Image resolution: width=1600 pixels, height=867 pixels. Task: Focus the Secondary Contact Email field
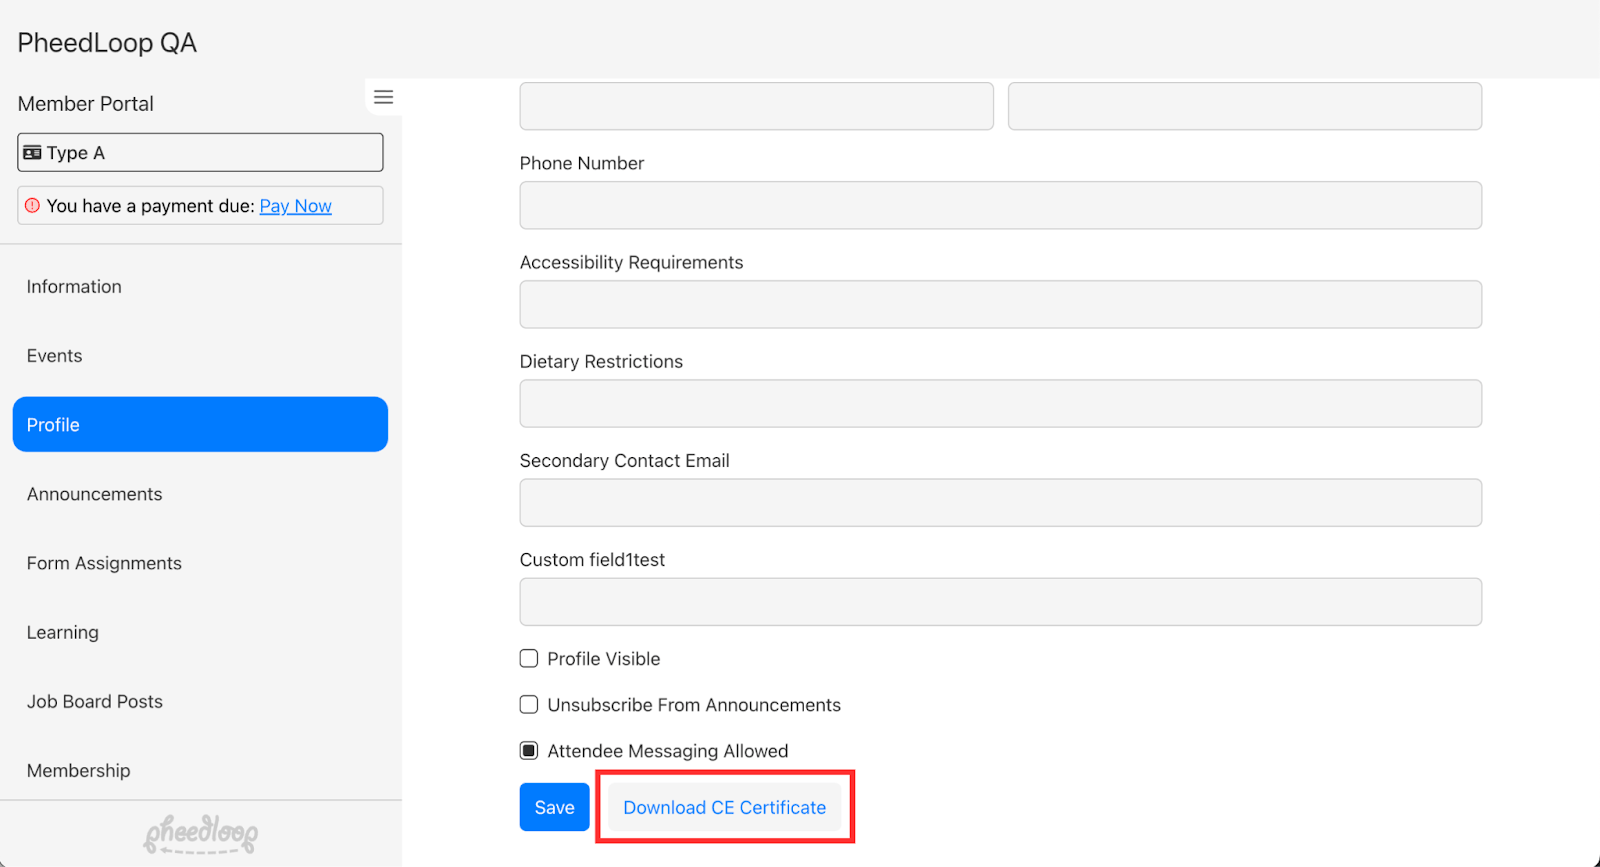(x=1001, y=502)
